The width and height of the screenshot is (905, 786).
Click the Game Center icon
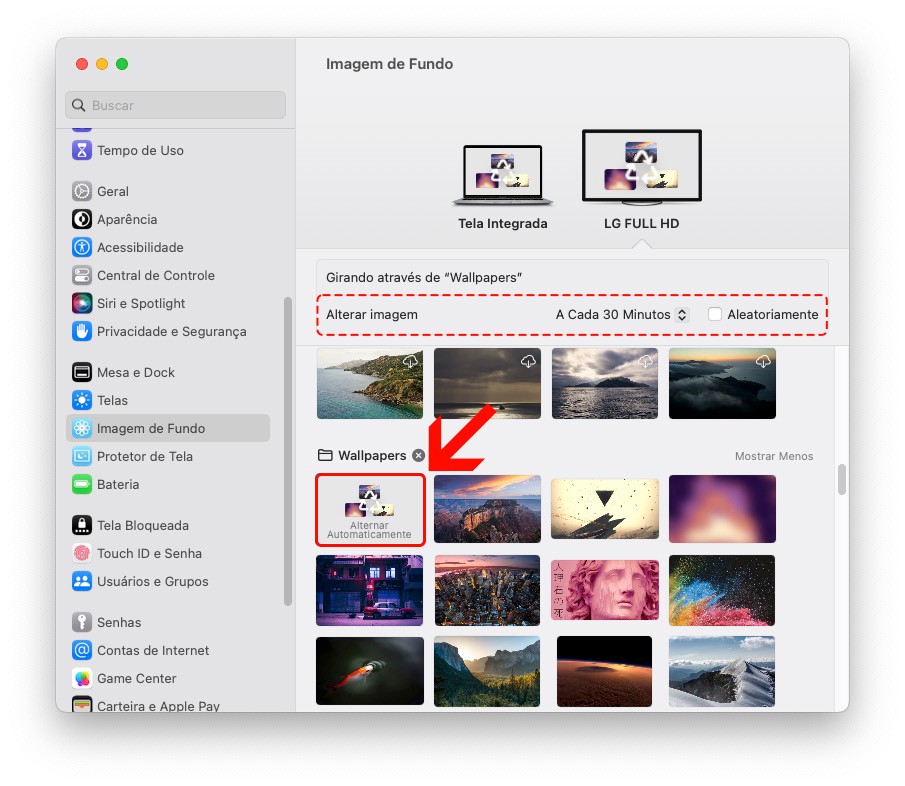coord(82,679)
